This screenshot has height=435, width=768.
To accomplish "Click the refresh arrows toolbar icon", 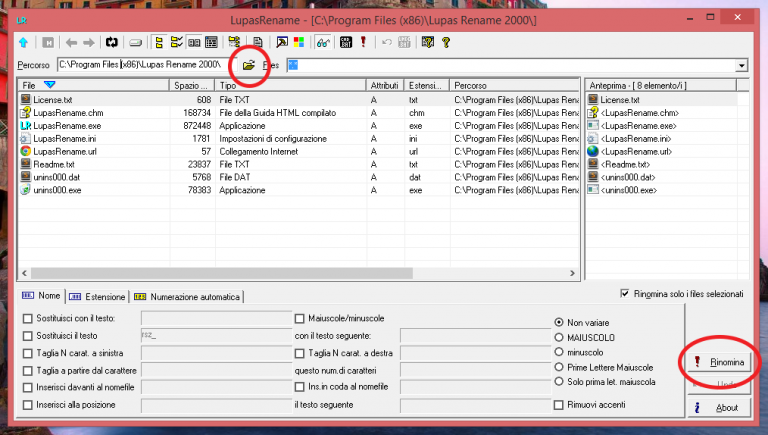I will [x=113, y=42].
